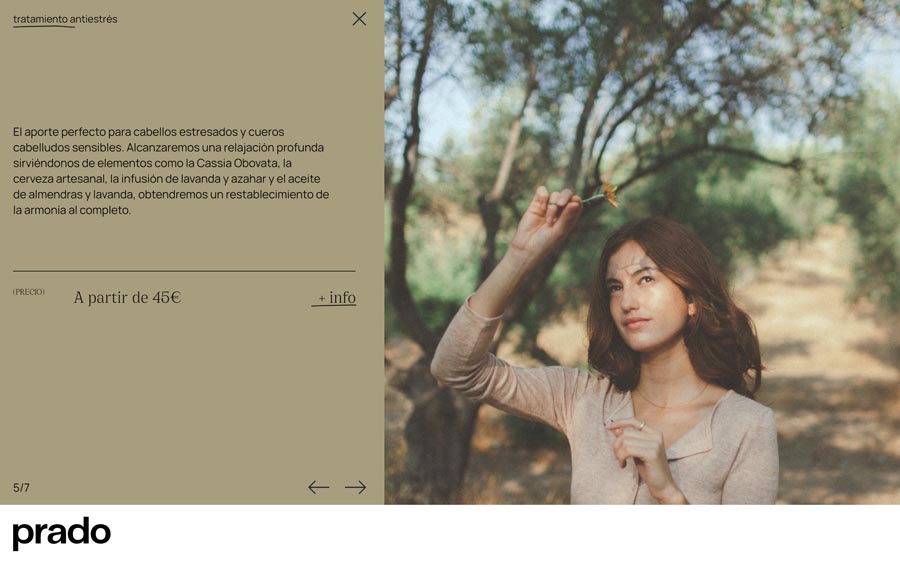900x563 pixels.
Task: Click the small (PRECIO) label
Action: pos(29,292)
